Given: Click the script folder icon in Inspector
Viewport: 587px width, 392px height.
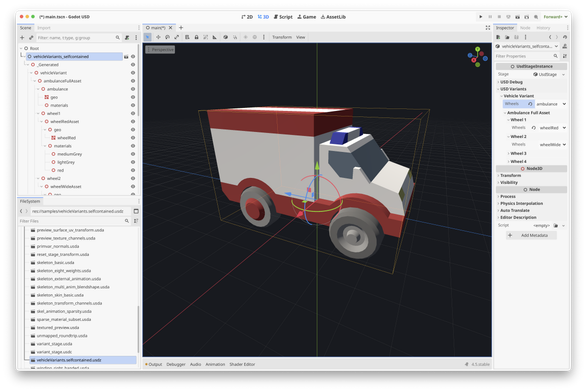Looking at the screenshot, I should tap(556, 225).
